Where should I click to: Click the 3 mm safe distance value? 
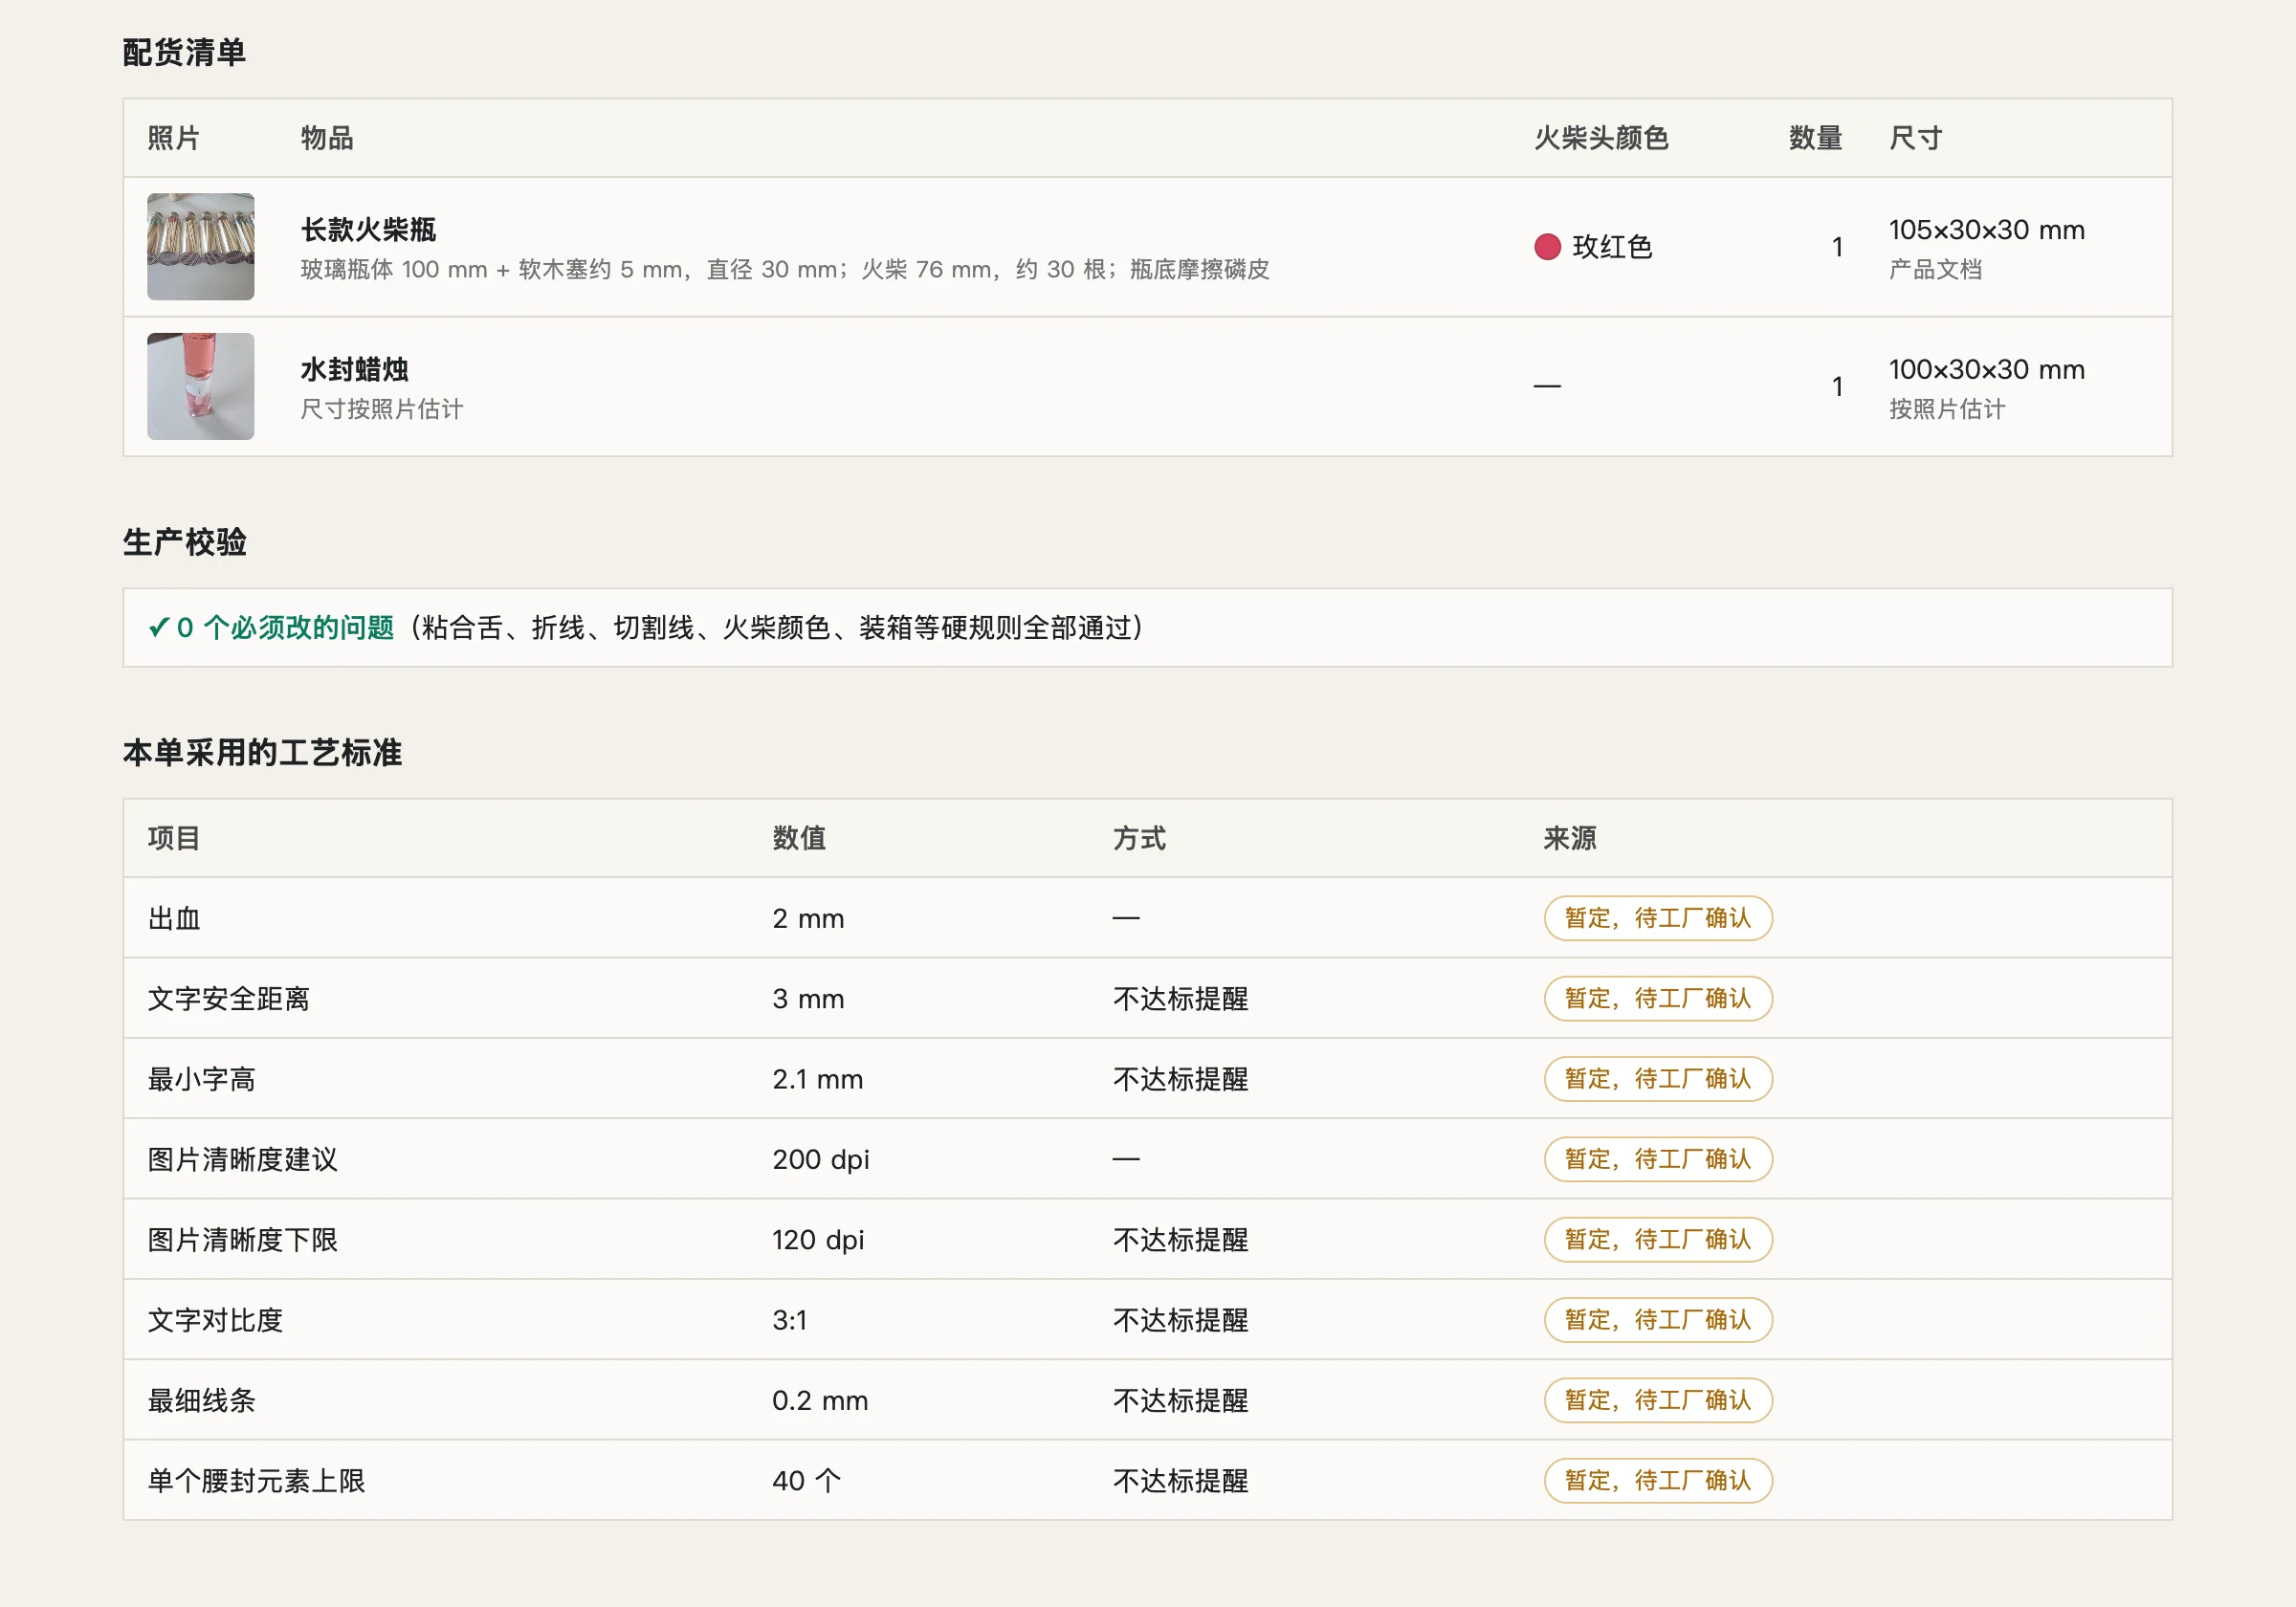[x=808, y=998]
